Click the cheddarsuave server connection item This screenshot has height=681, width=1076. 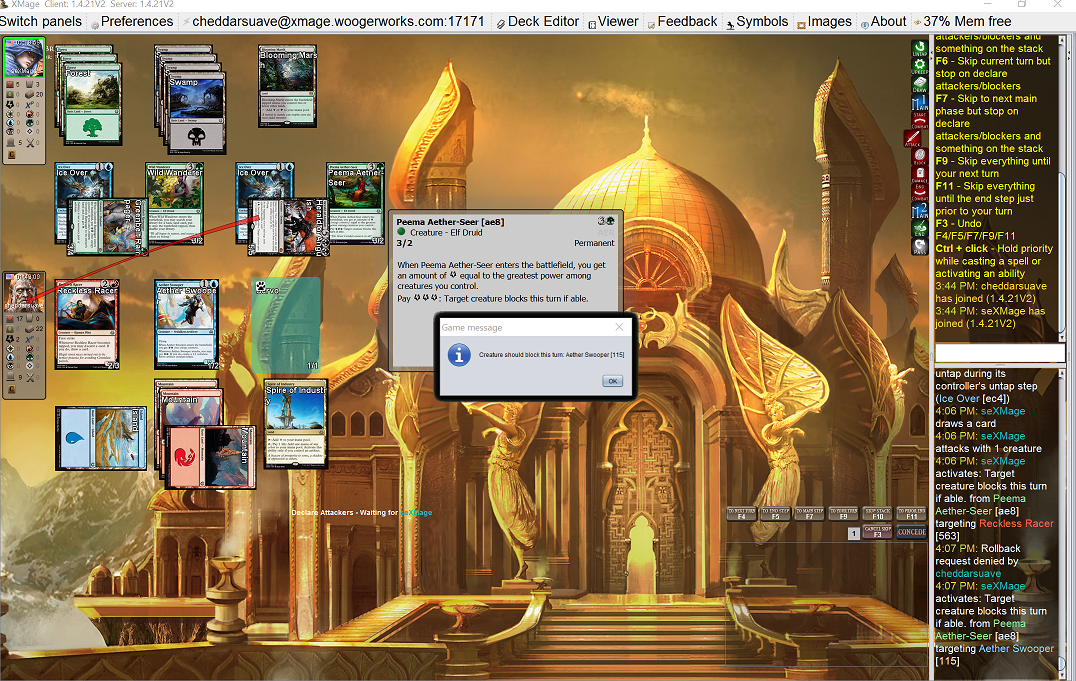pos(333,21)
